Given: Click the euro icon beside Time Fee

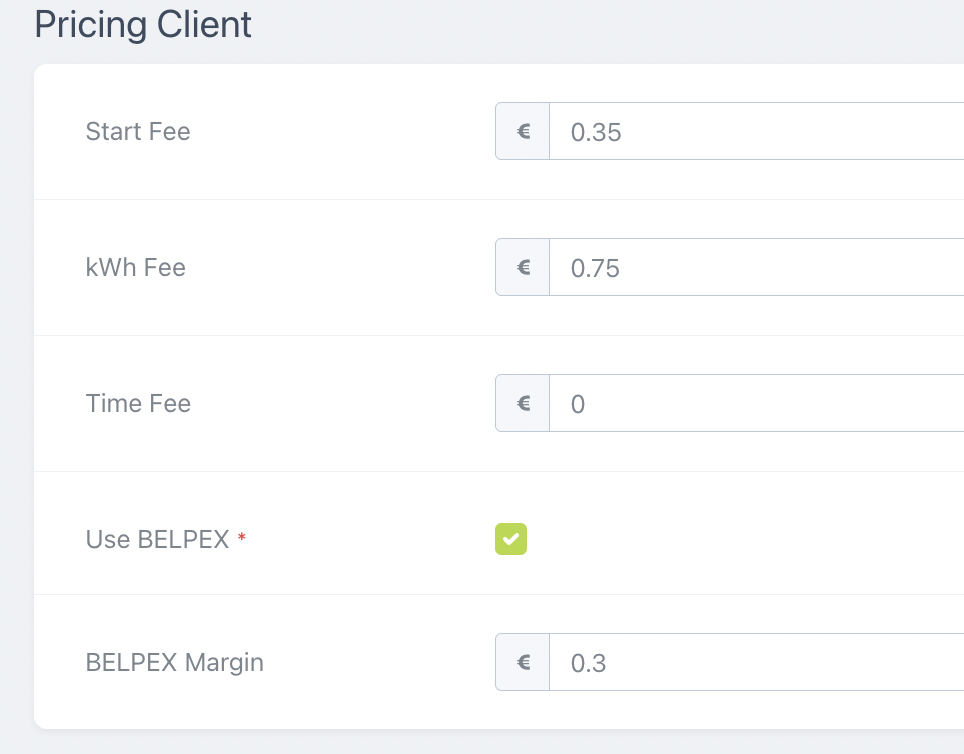Looking at the screenshot, I should coord(523,403).
